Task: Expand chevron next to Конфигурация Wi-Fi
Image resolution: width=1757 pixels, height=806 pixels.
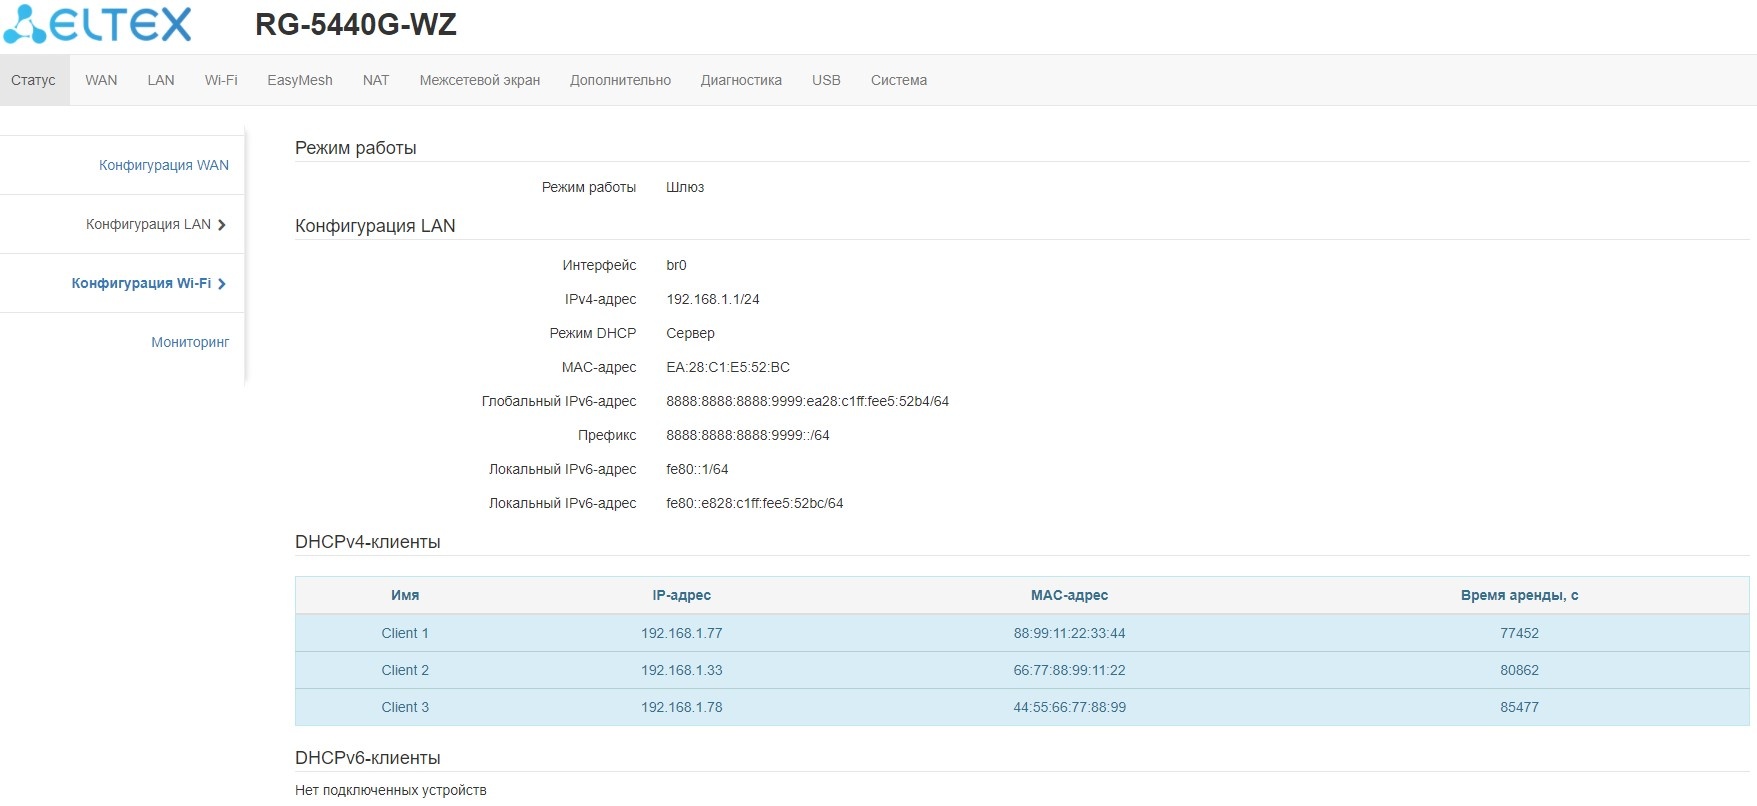Action: tap(222, 284)
